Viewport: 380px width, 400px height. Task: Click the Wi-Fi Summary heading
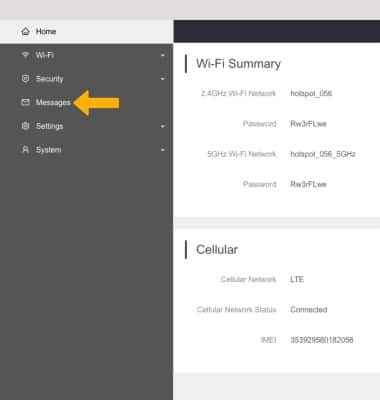[239, 63]
